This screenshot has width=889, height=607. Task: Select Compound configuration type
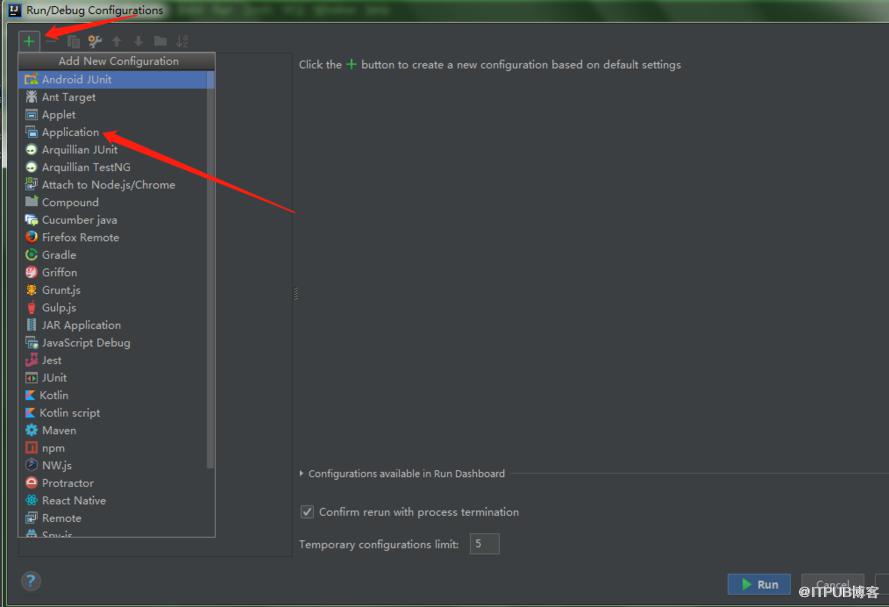[116, 202]
